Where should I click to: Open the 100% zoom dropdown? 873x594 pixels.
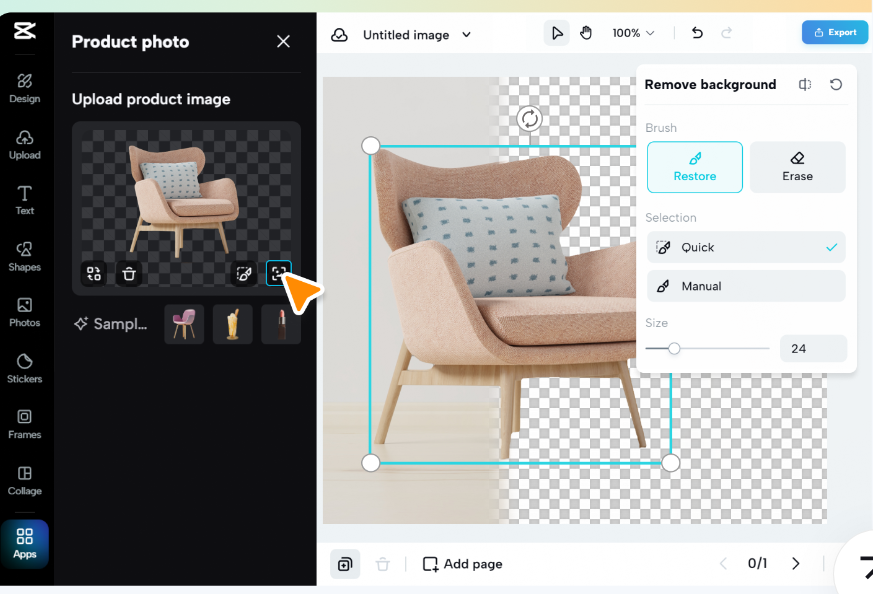click(633, 33)
